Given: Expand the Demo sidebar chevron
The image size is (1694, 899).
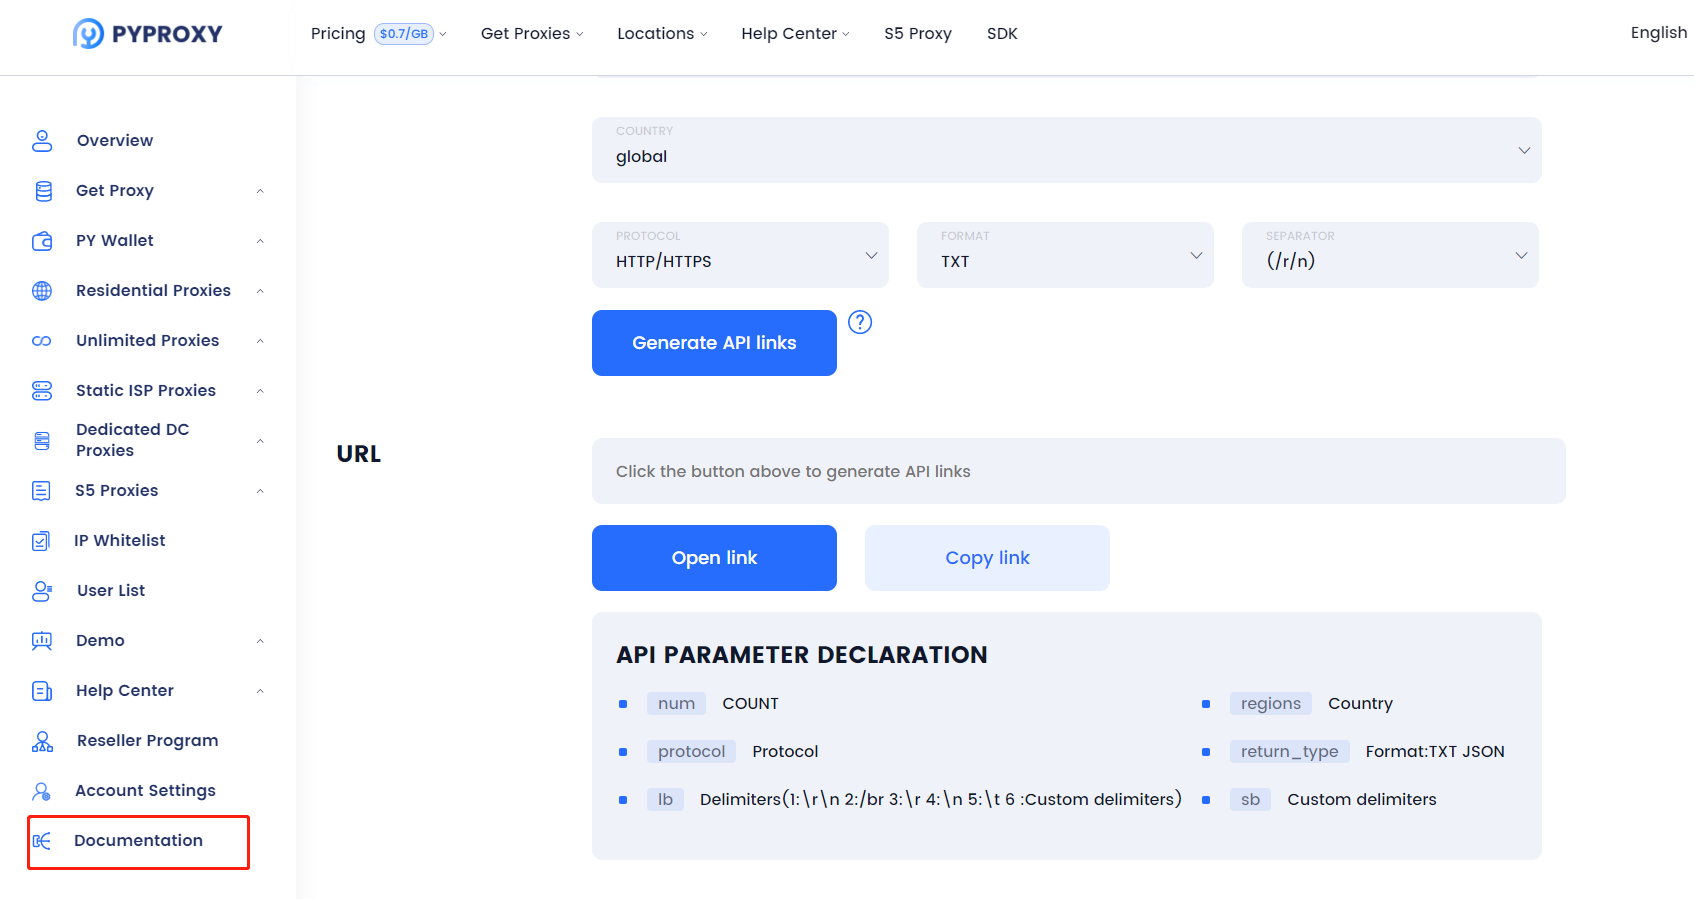Looking at the screenshot, I should [x=260, y=641].
